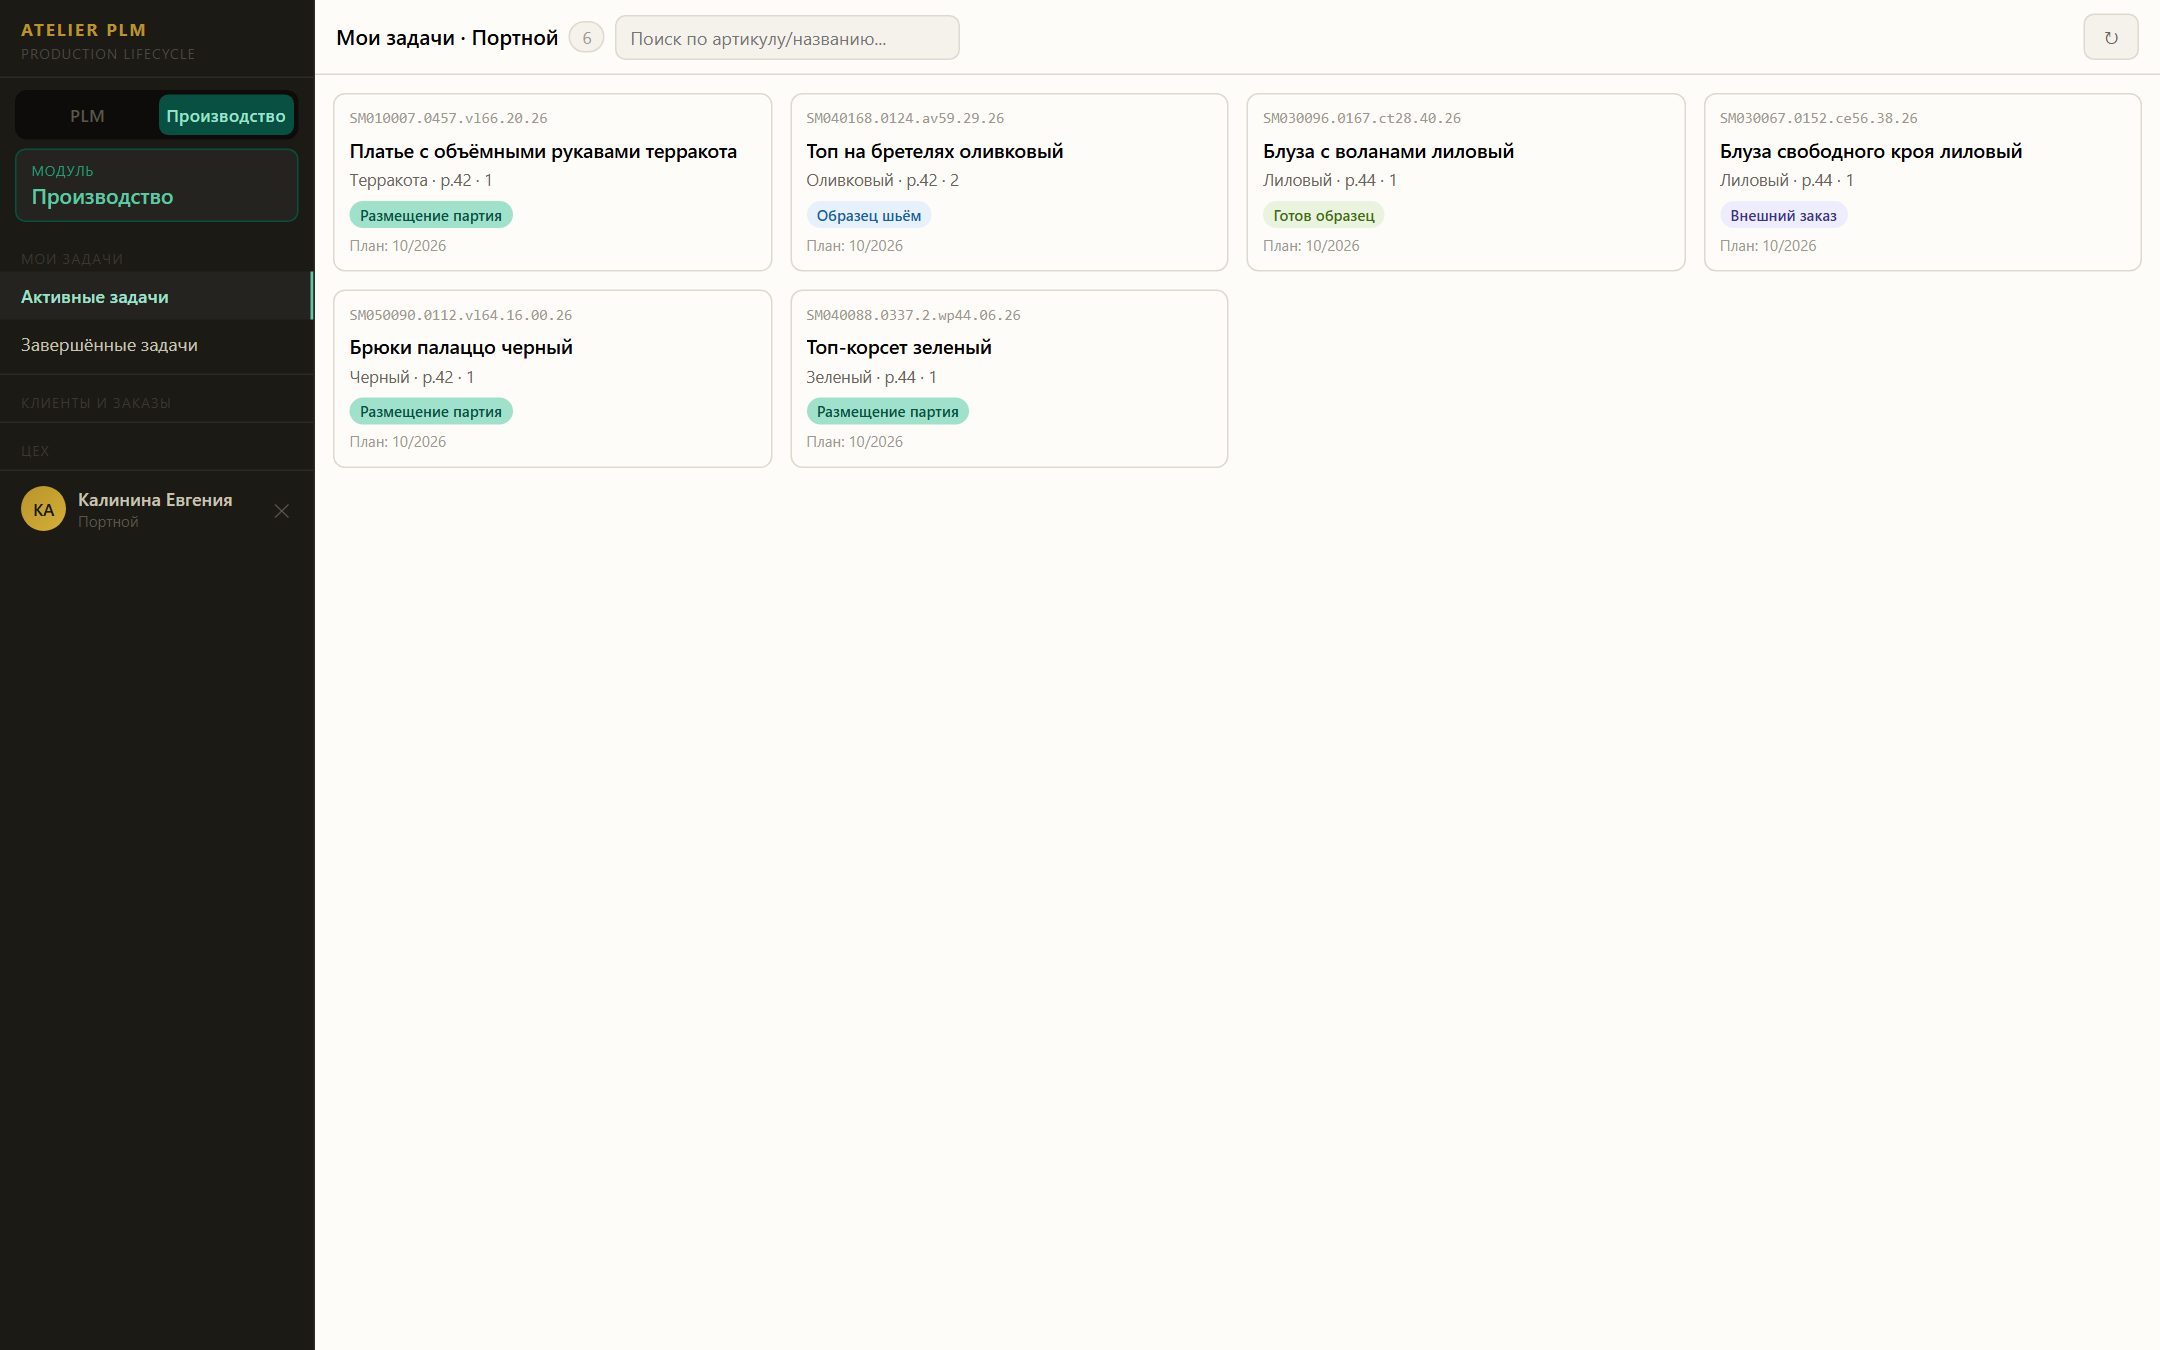Click the search by article field
The image size is (2160, 1350).
pos(787,38)
